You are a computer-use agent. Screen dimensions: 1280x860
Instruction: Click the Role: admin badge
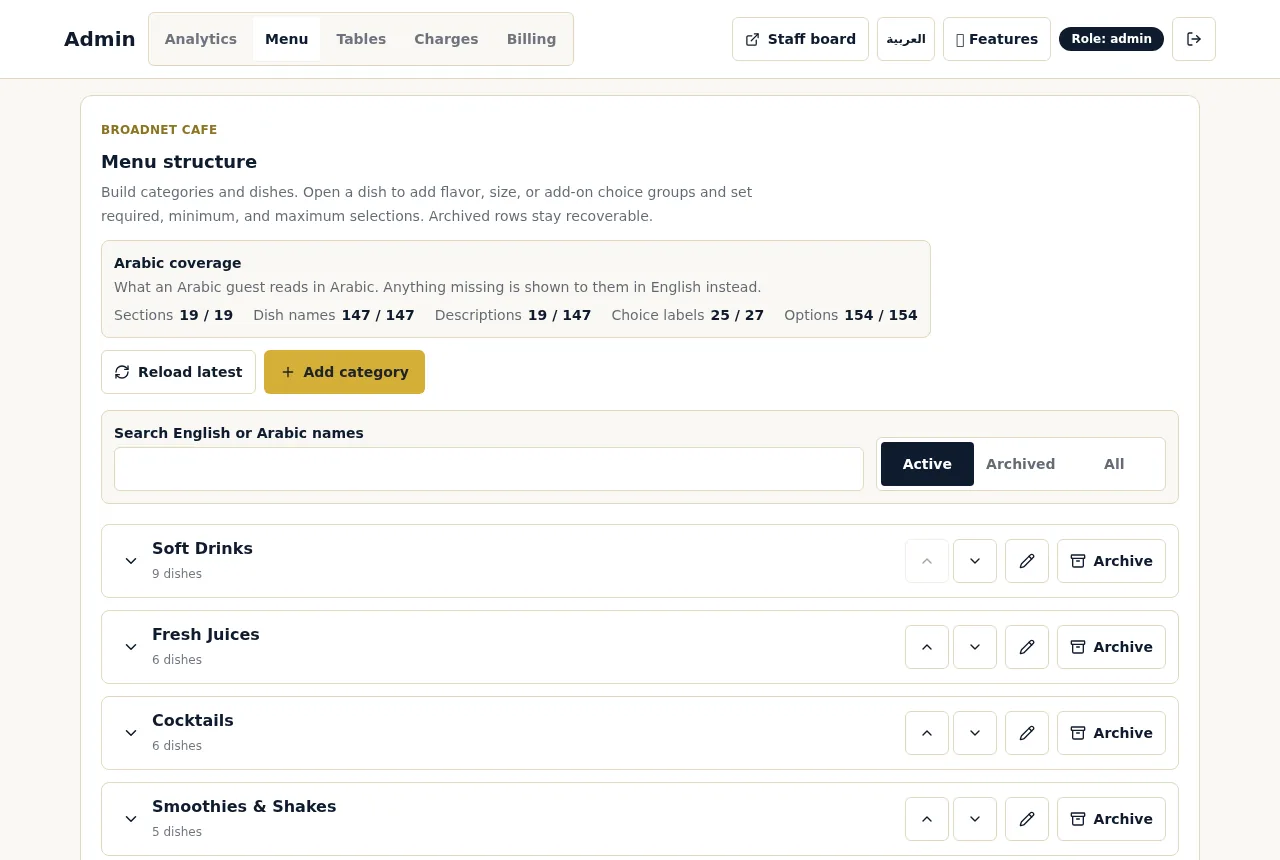pos(1111,39)
